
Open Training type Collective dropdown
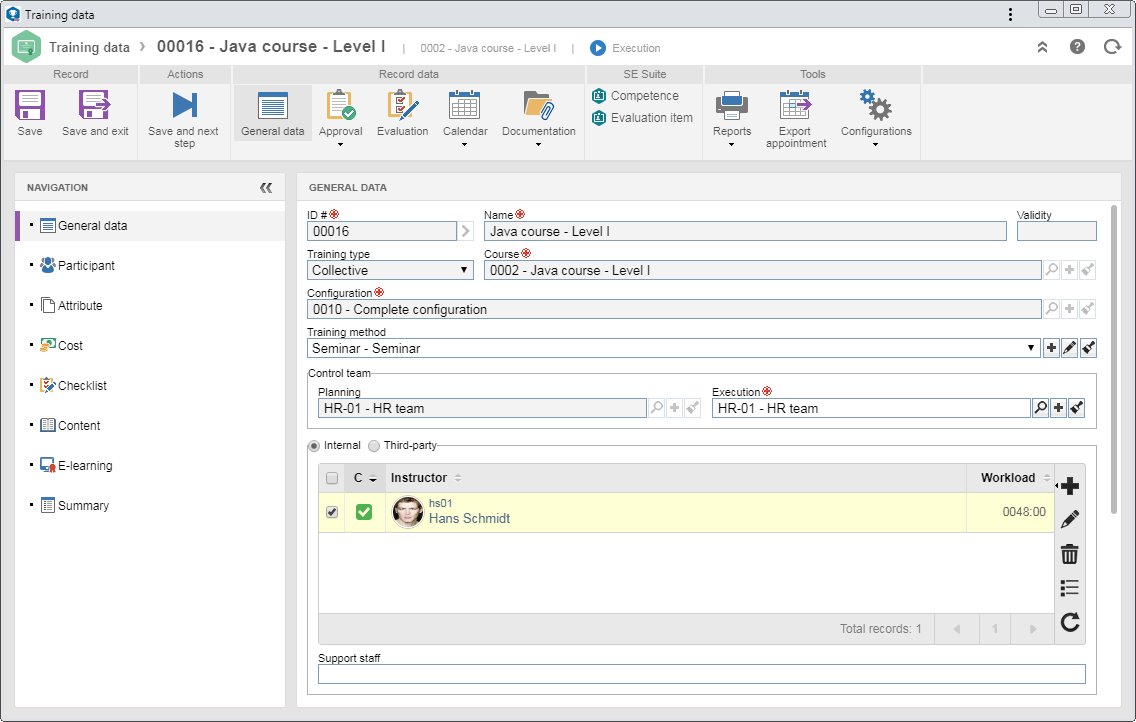[390, 270]
